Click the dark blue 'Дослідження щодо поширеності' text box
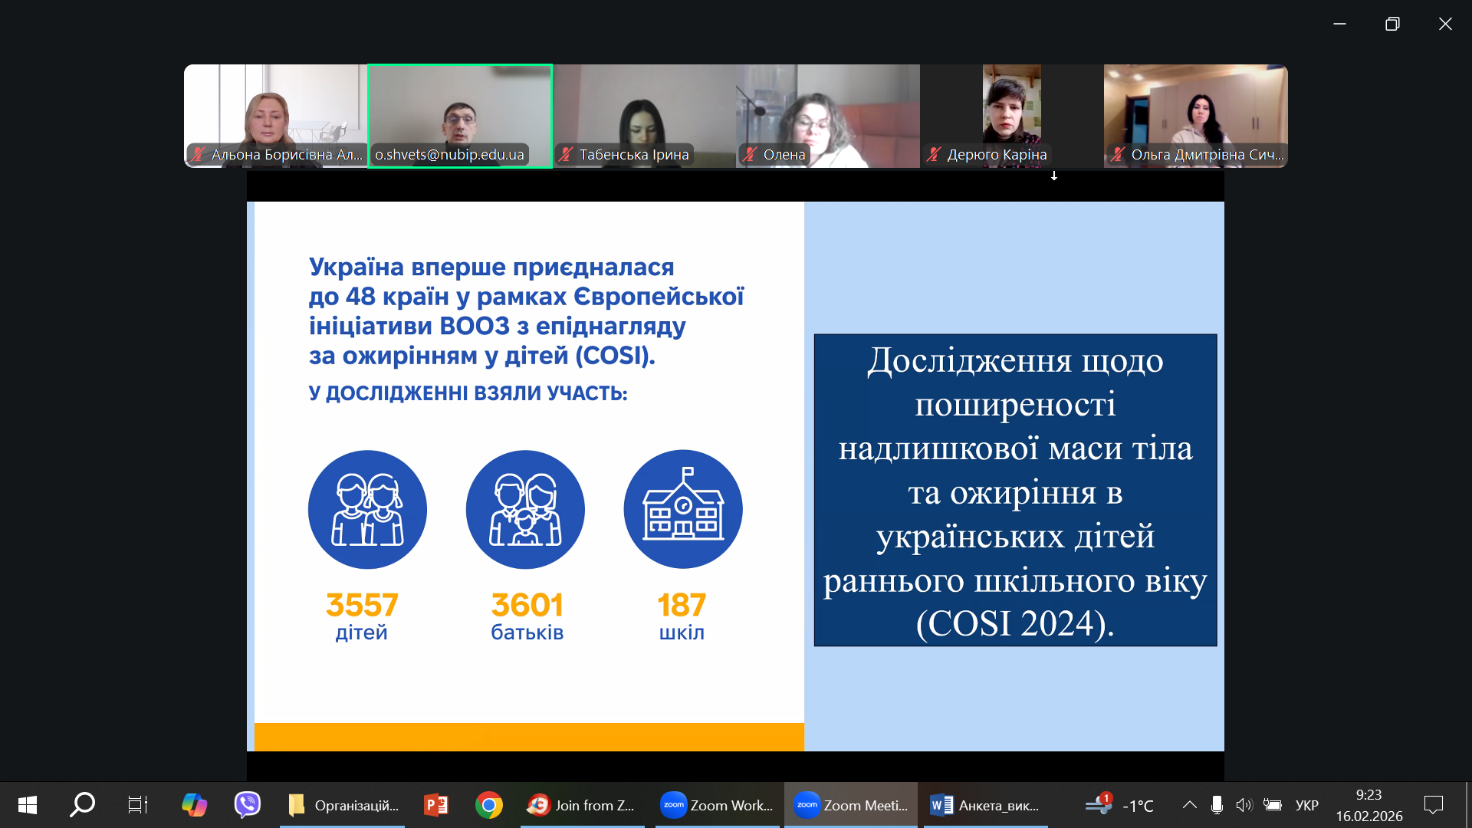Viewport: 1472px width, 828px height. point(1015,490)
